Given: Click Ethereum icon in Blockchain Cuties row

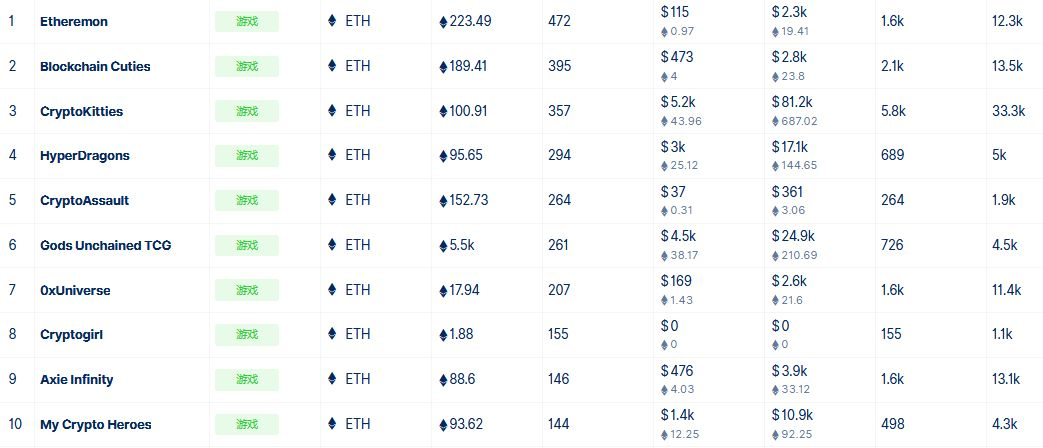Looking at the screenshot, I should pyautogui.click(x=333, y=66).
